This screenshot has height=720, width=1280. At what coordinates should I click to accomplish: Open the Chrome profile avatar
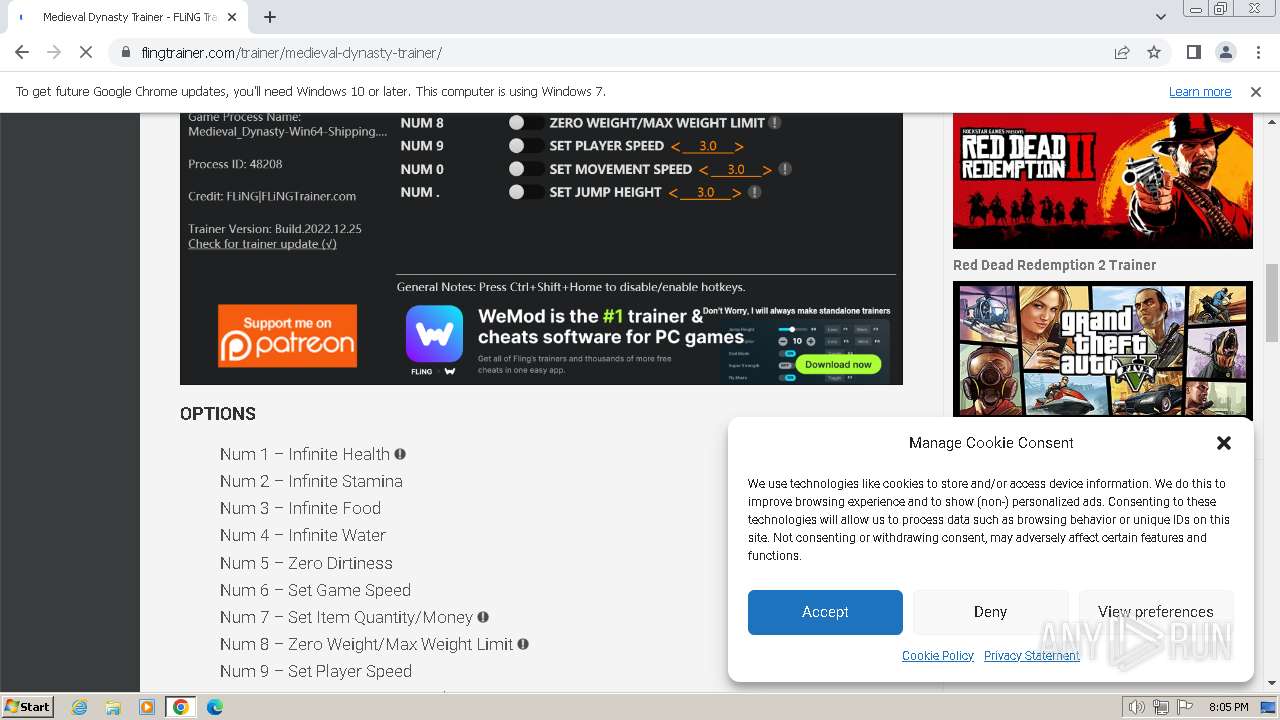click(1225, 52)
